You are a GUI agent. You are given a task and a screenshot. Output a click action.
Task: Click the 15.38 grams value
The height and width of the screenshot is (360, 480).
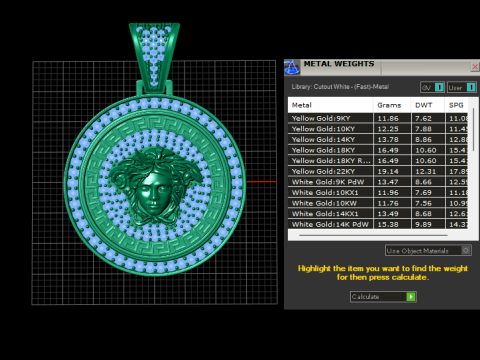(x=388, y=224)
